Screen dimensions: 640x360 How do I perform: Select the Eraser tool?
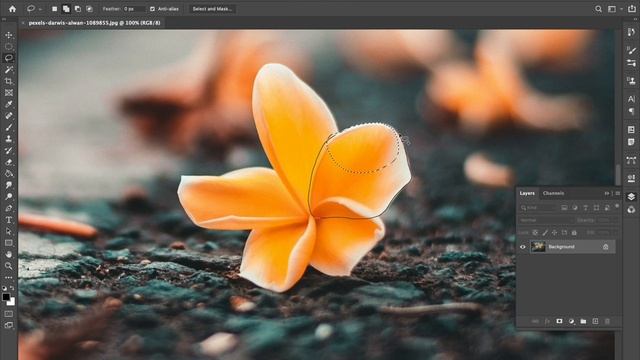point(9,162)
